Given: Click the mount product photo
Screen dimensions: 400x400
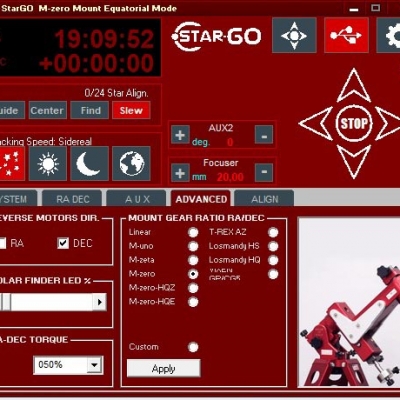Looking at the screenshot, I should click(x=349, y=302).
